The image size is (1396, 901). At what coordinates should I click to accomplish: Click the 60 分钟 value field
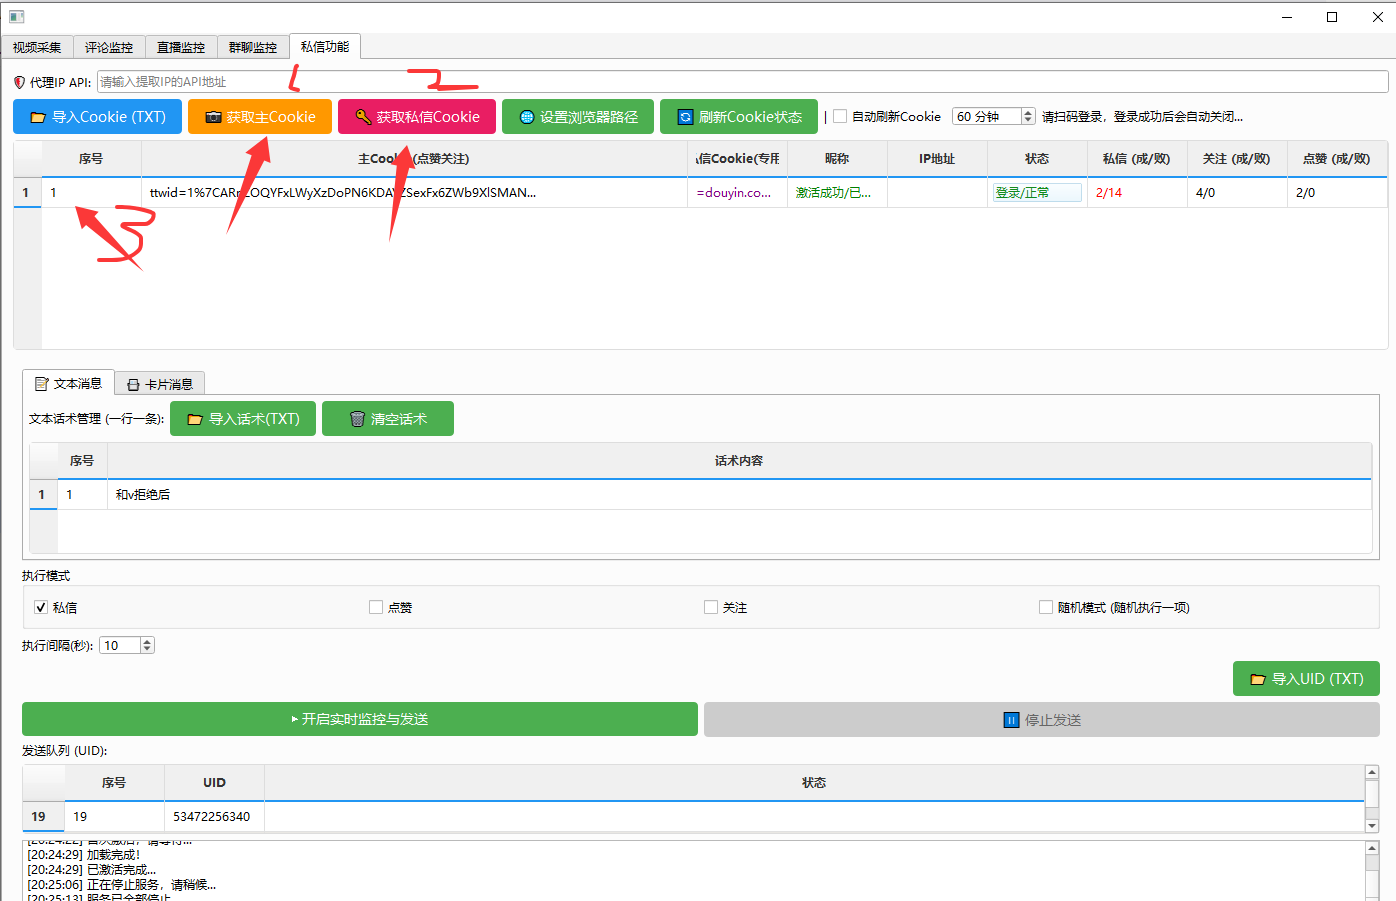coord(987,116)
